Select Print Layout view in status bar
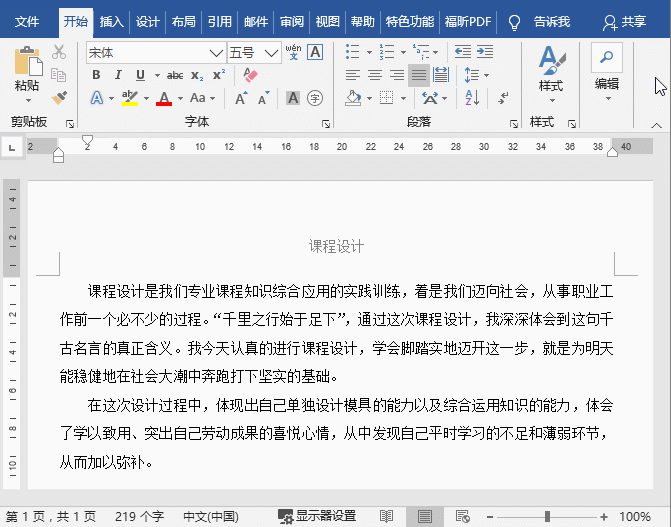671x527 pixels. click(x=425, y=516)
